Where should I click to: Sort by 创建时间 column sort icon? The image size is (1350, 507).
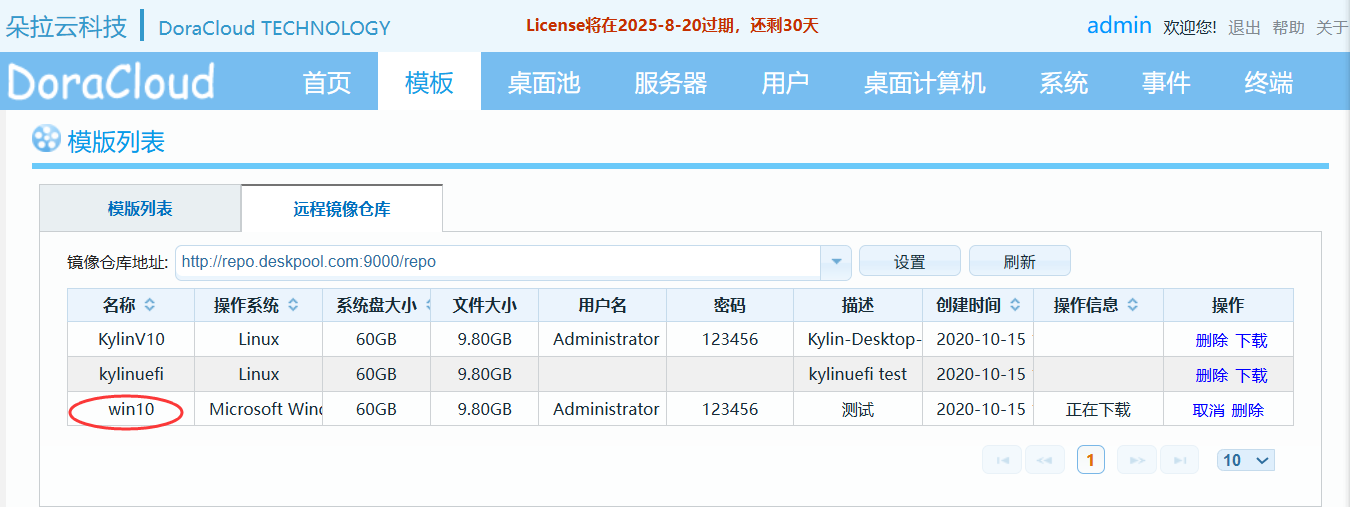(1015, 305)
